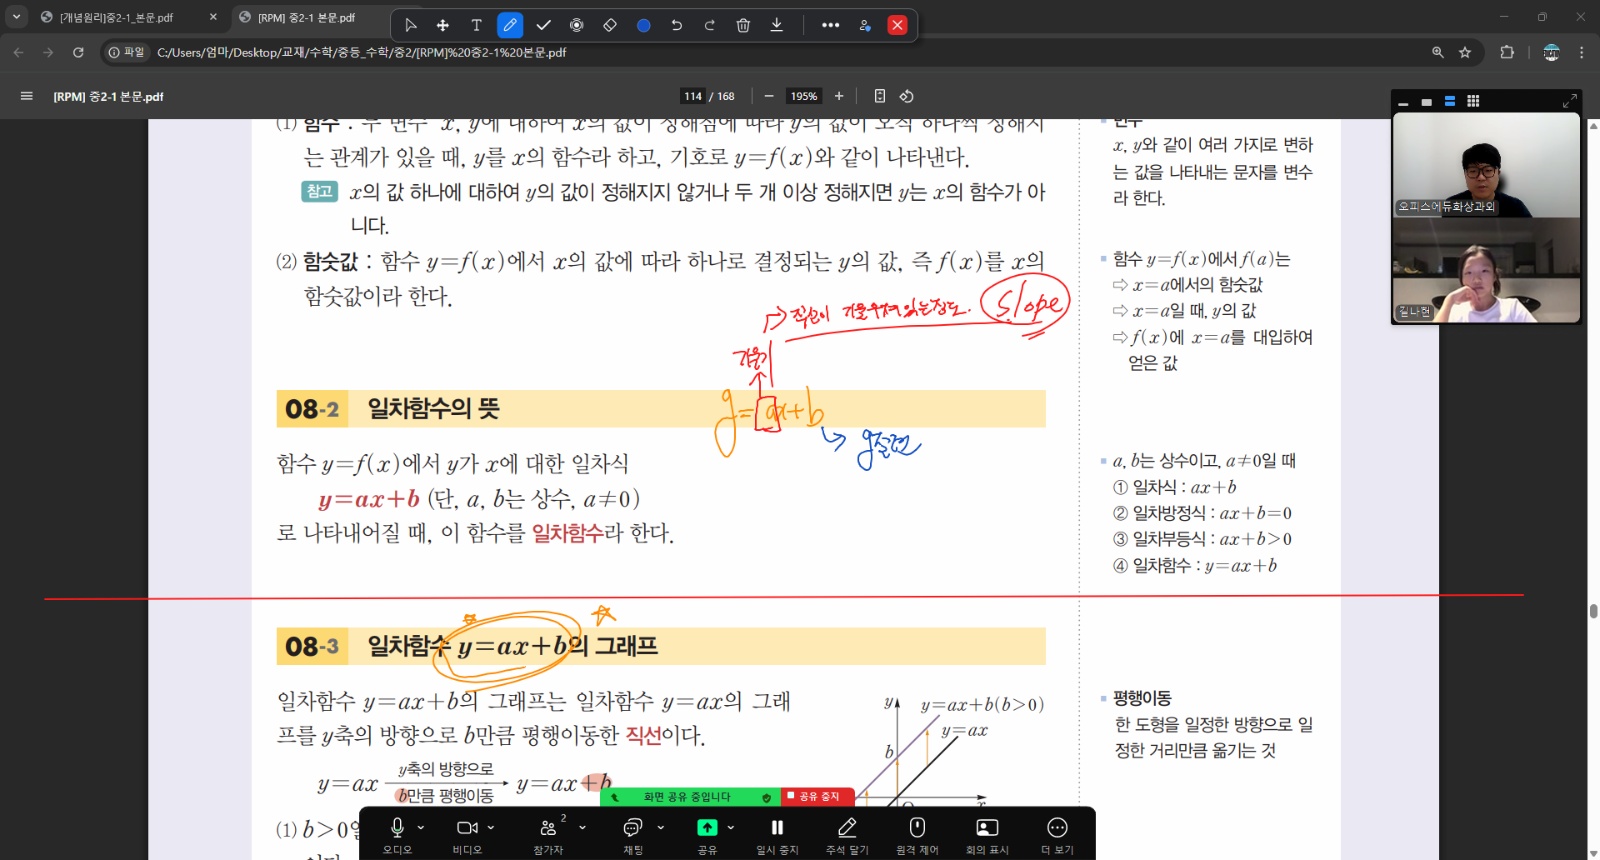Stop sharing with red 공유 중지 button
The image size is (1600, 860).
818,796
